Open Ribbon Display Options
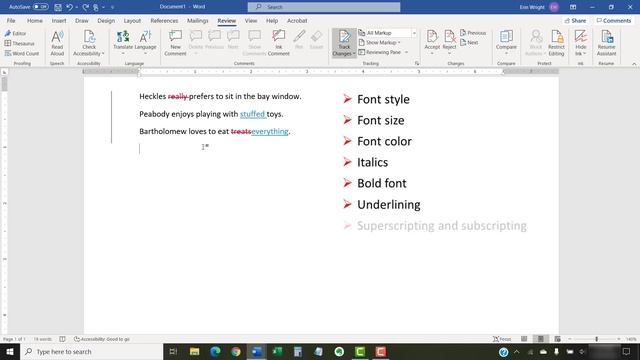Screen dimensions: 640x360 coord(573,7)
